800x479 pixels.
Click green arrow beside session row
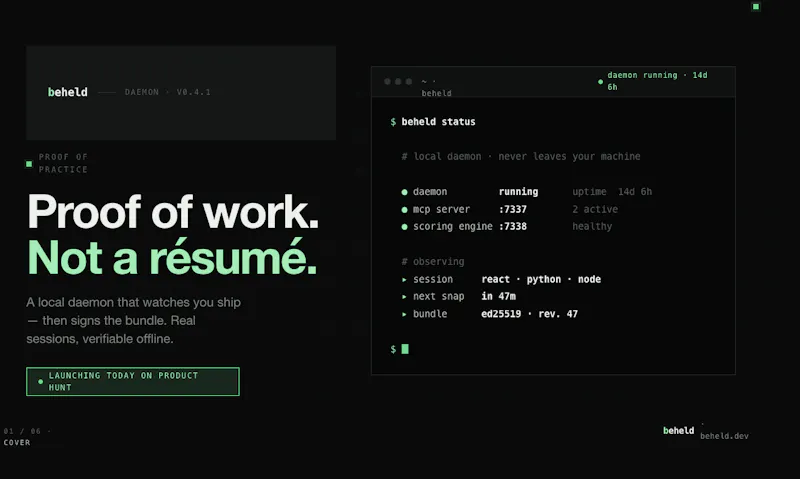(x=404, y=280)
